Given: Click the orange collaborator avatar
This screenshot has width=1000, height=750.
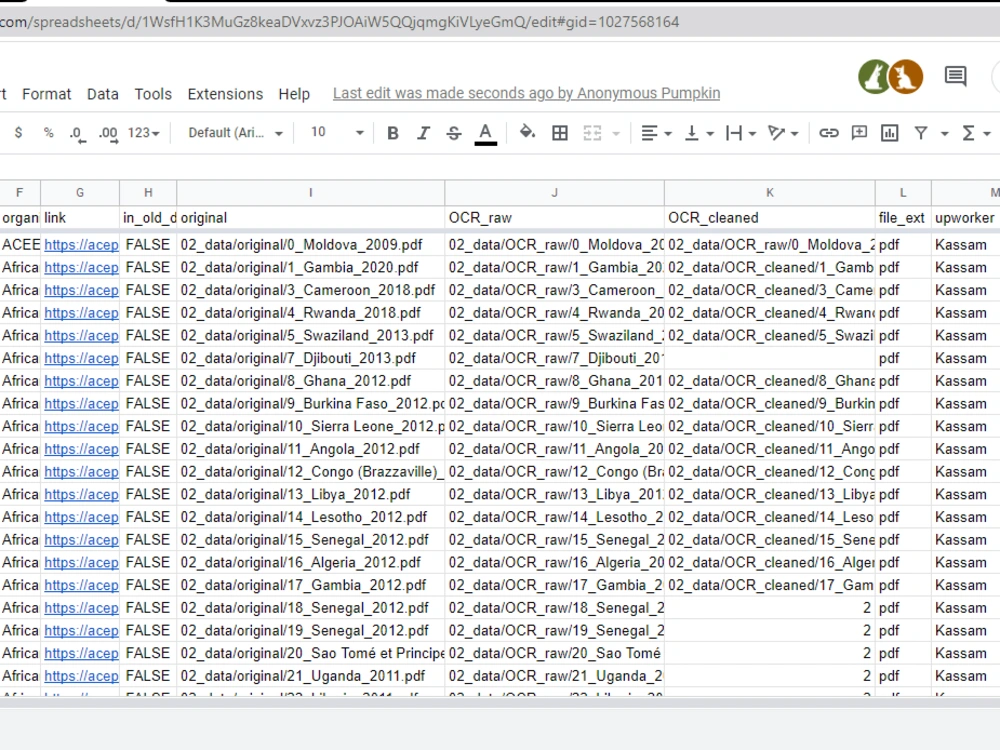Looking at the screenshot, I should pyautogui.click(x=906, y=77).
